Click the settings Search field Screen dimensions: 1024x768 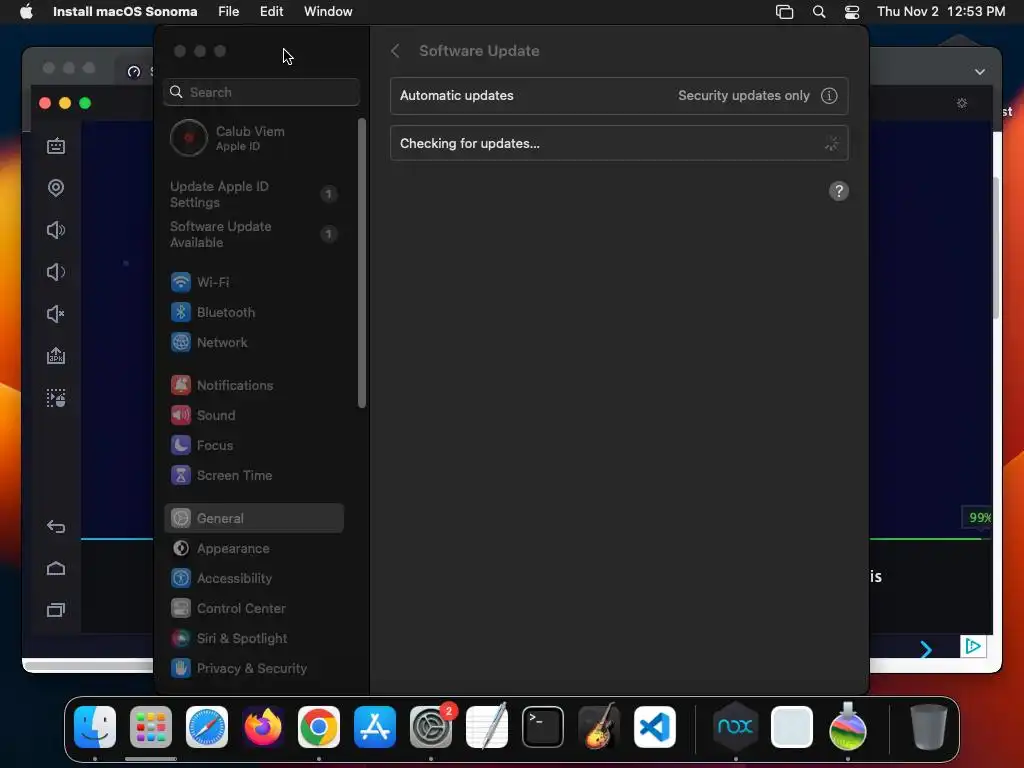click(261, 92)
